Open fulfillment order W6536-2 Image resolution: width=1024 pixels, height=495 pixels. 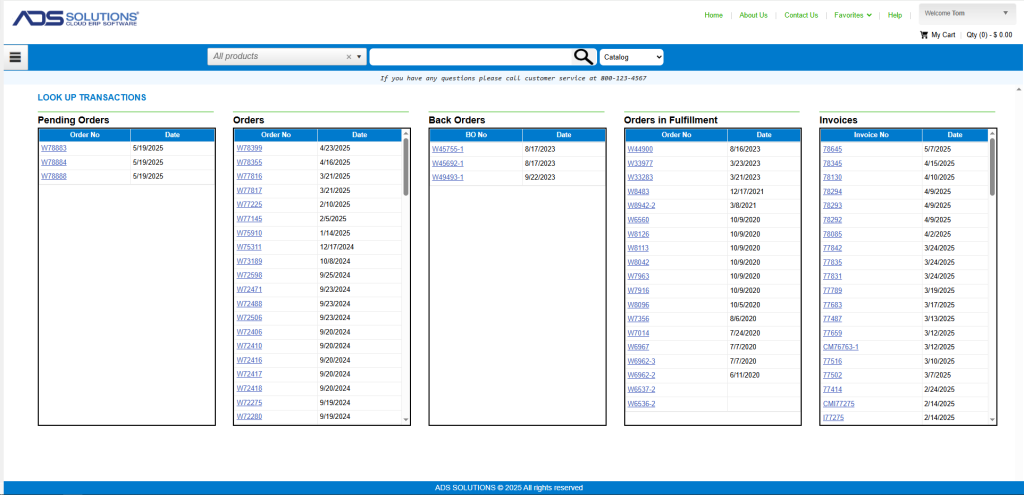[641, 404]
